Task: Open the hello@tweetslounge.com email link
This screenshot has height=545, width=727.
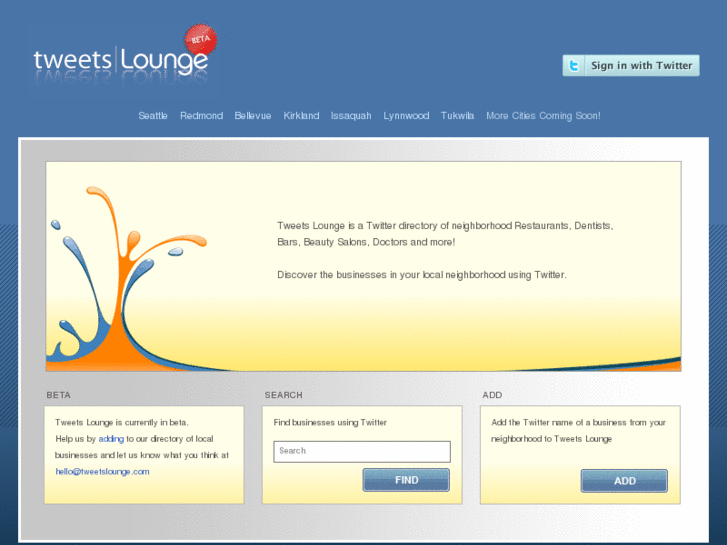Action: pos(102,472)
